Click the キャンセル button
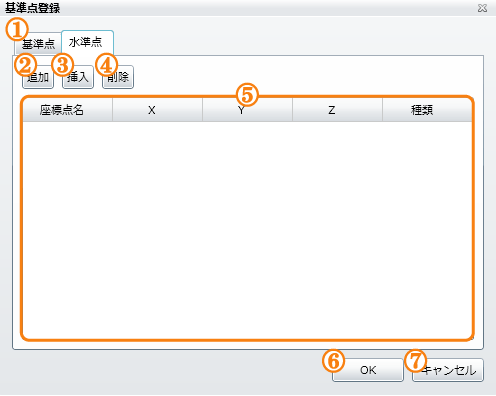Viewport: 496px width, 396px height. [448, 370]
